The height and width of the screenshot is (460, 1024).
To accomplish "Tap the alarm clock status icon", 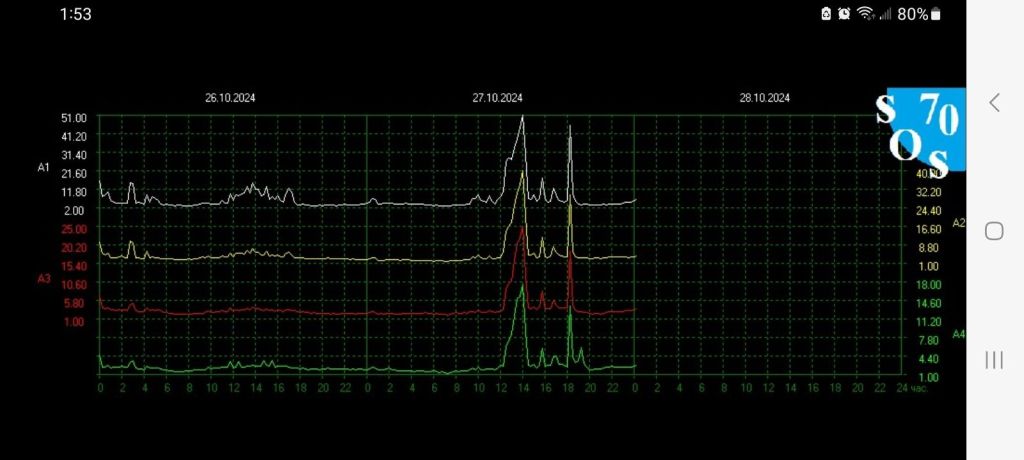I will pos(844,14).
